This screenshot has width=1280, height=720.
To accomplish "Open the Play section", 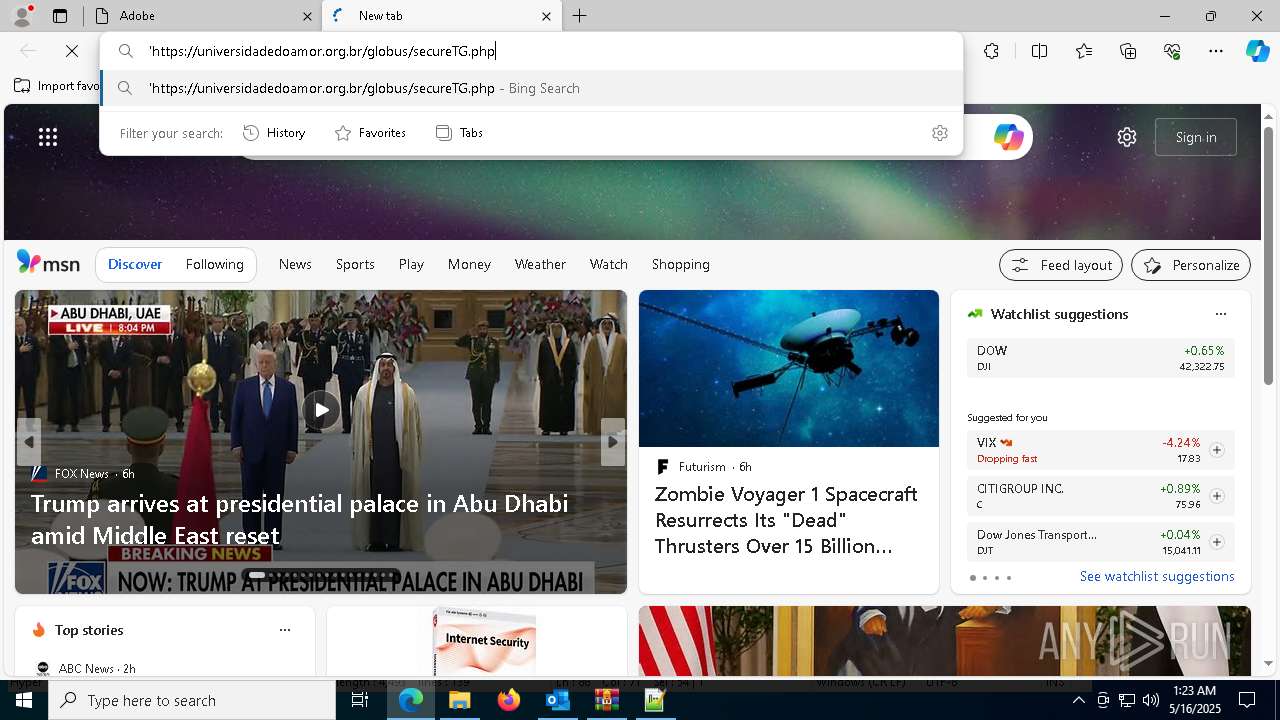I will [411, 264].
